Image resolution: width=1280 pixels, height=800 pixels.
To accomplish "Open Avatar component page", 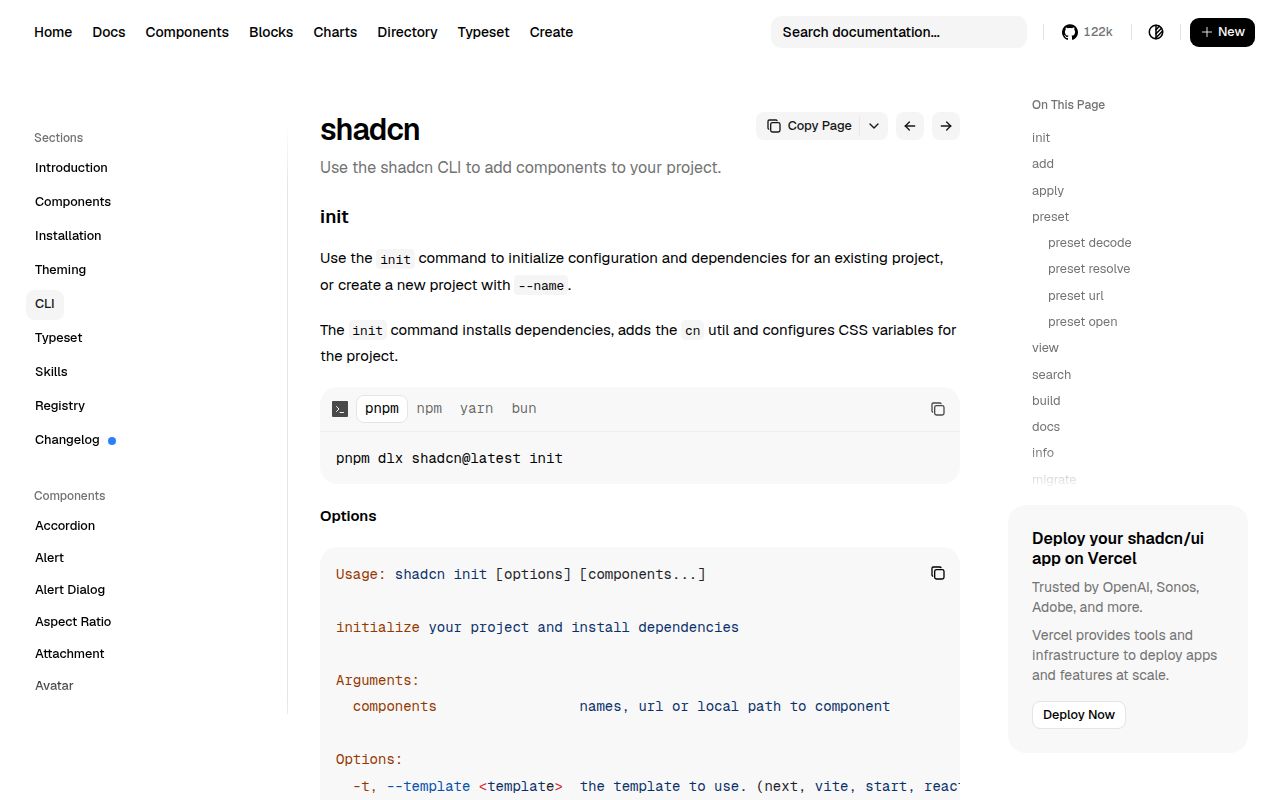I will [54, 686].
